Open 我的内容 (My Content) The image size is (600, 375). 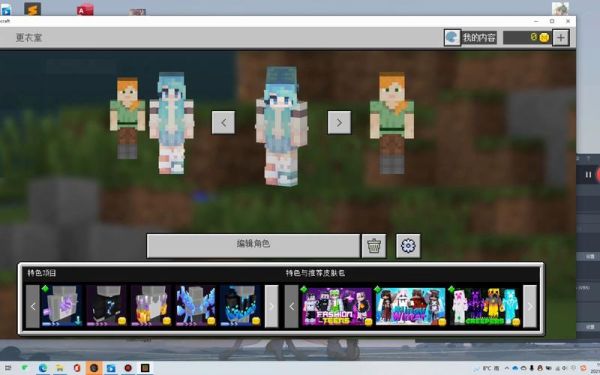pyautogui.click(x=479, y=38)
